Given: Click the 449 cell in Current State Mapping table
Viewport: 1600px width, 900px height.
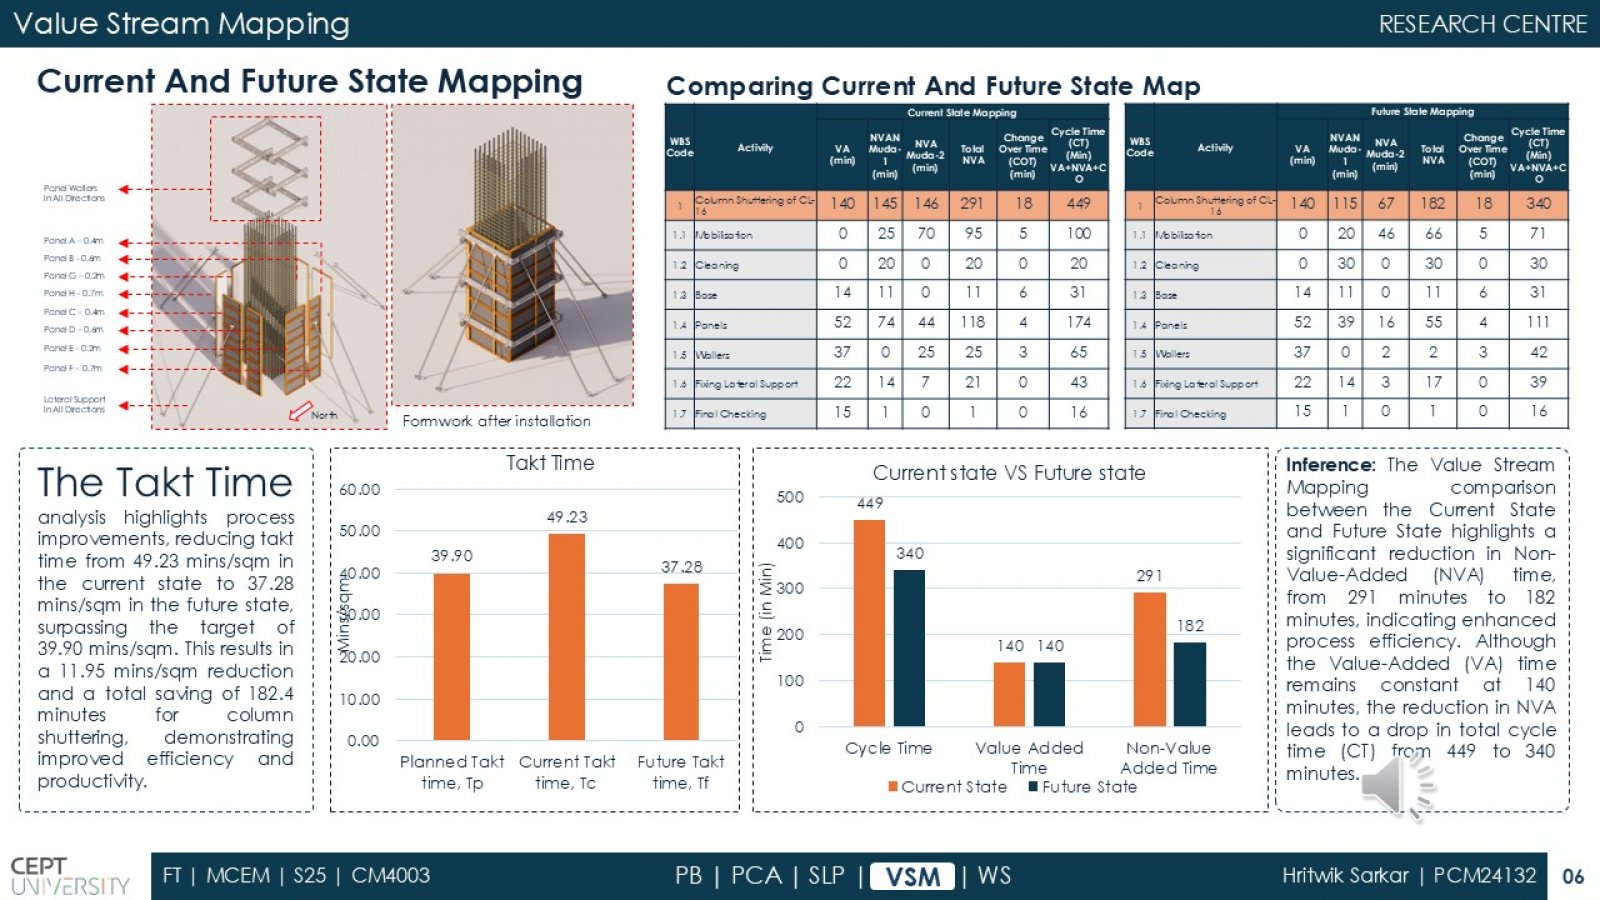Looking at the screenshot, I should (x=1078, y=203).
